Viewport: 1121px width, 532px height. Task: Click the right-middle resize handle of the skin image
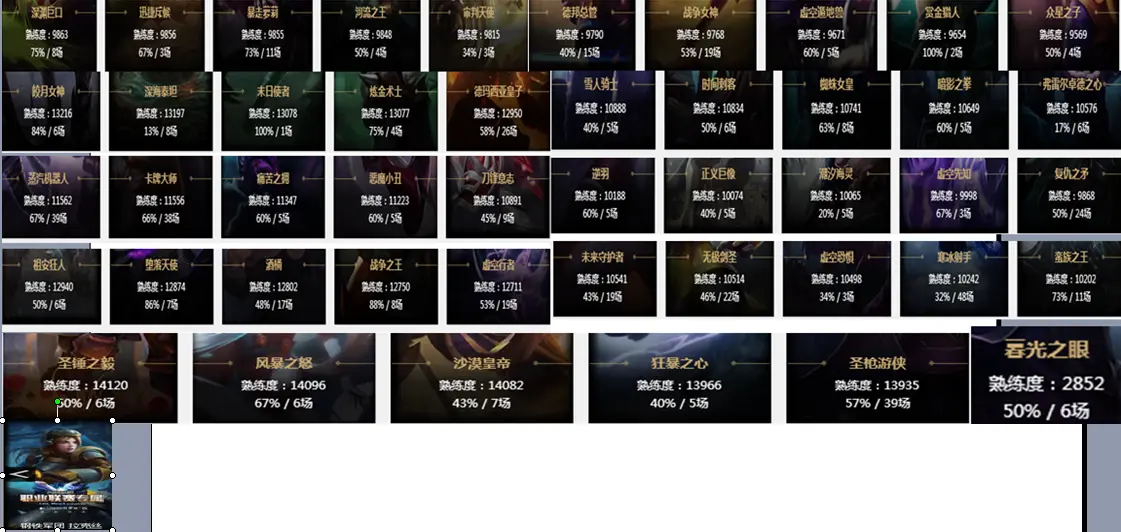pyautogui.click(x=112, y=475)
